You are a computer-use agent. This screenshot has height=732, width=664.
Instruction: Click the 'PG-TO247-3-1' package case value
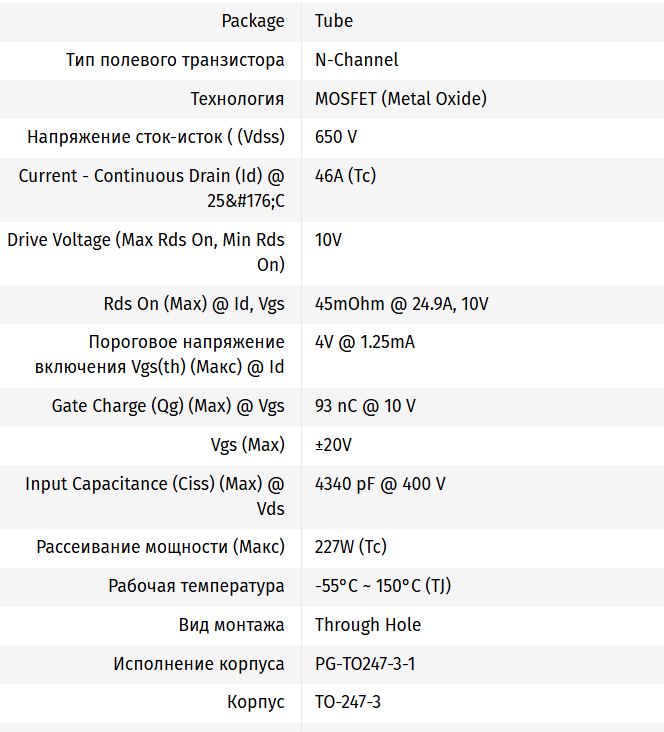pyautogui.click(x=364, y=664)
